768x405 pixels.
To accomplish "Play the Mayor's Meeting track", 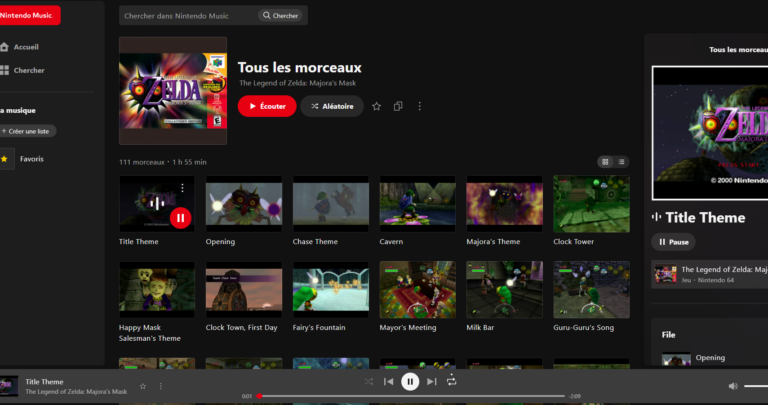I will (x=417, y=290).
